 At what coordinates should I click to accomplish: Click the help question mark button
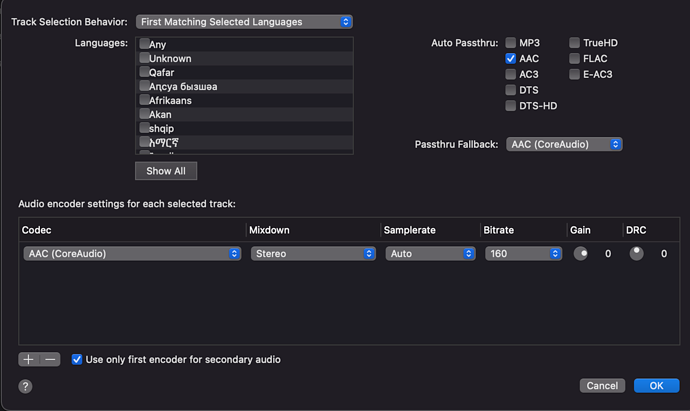pos(26,386)
